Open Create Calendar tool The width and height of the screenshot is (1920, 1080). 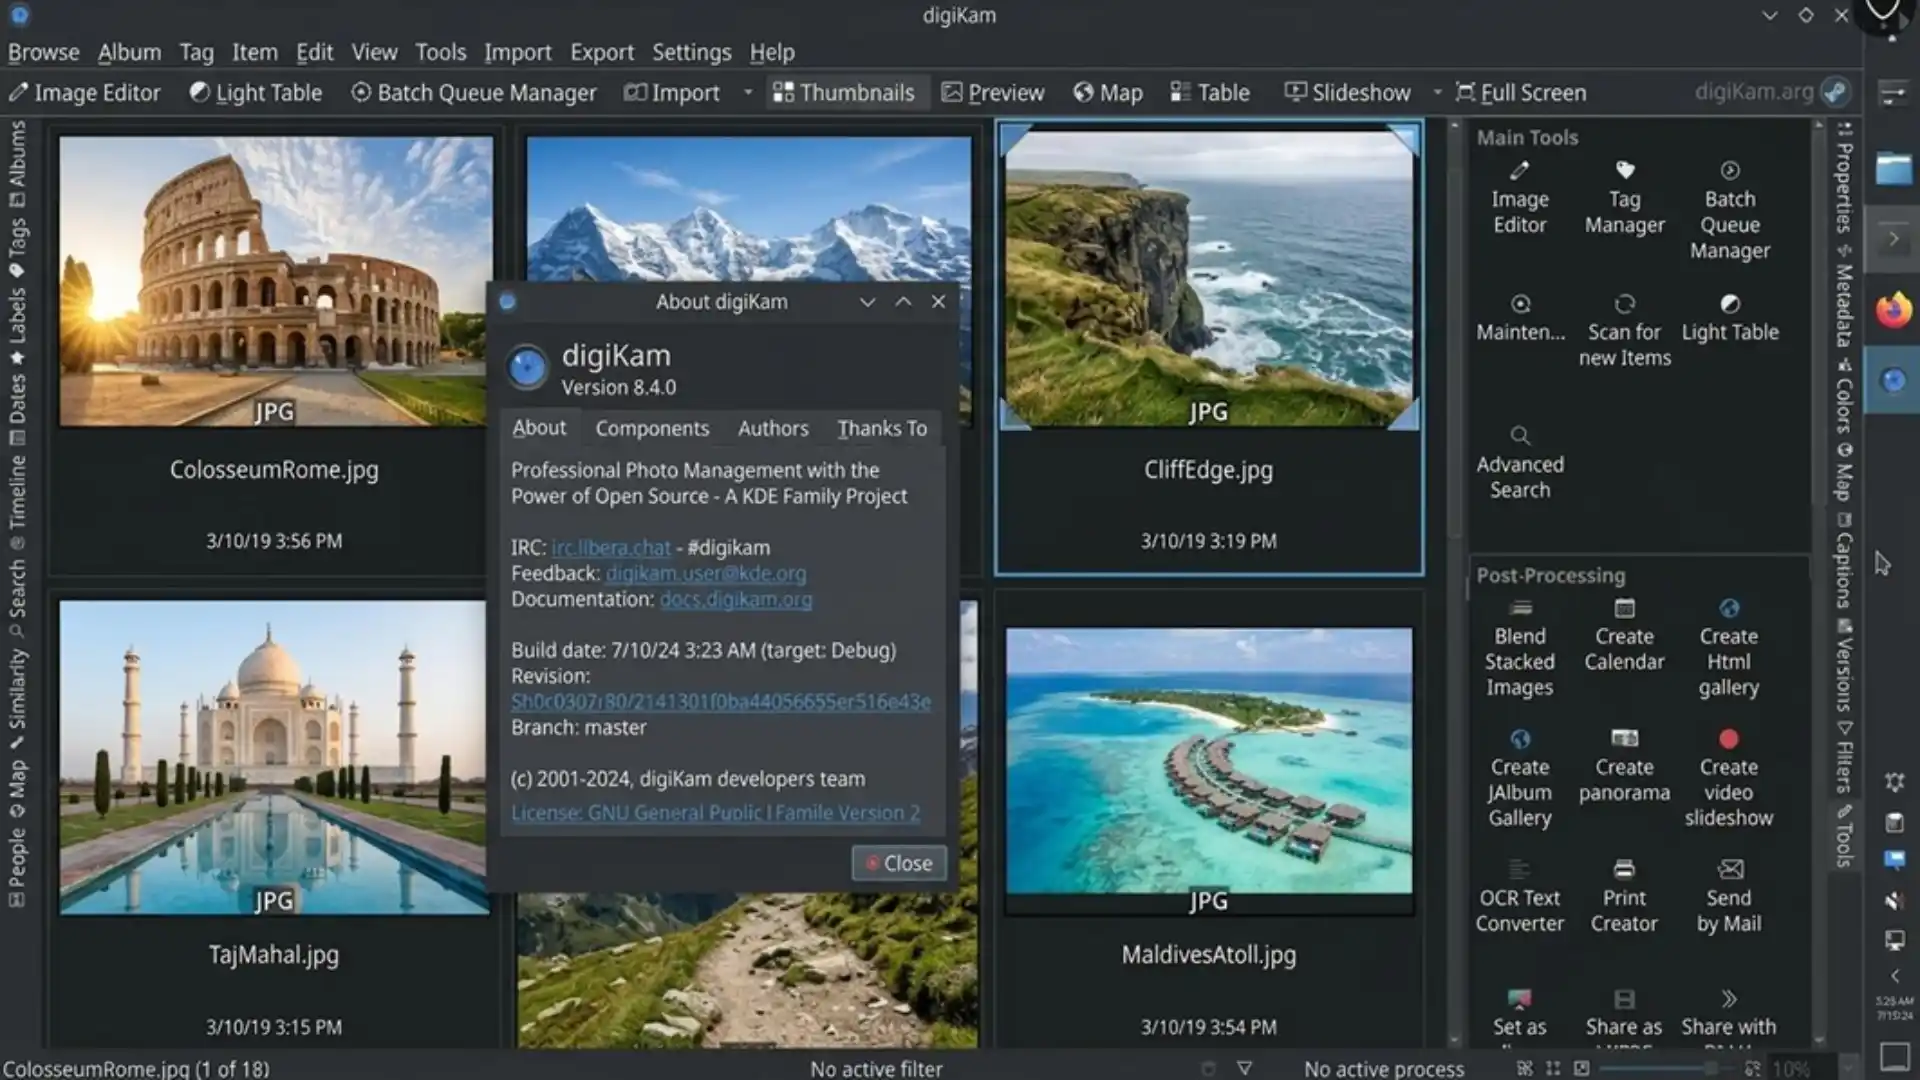pyautogui.click(x=1624, y=636)
